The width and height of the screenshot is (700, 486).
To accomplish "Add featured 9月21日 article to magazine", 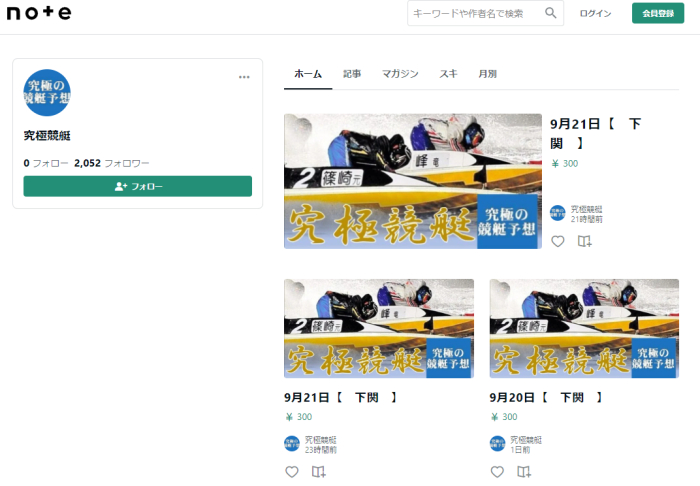I will (x=585, y=241).
